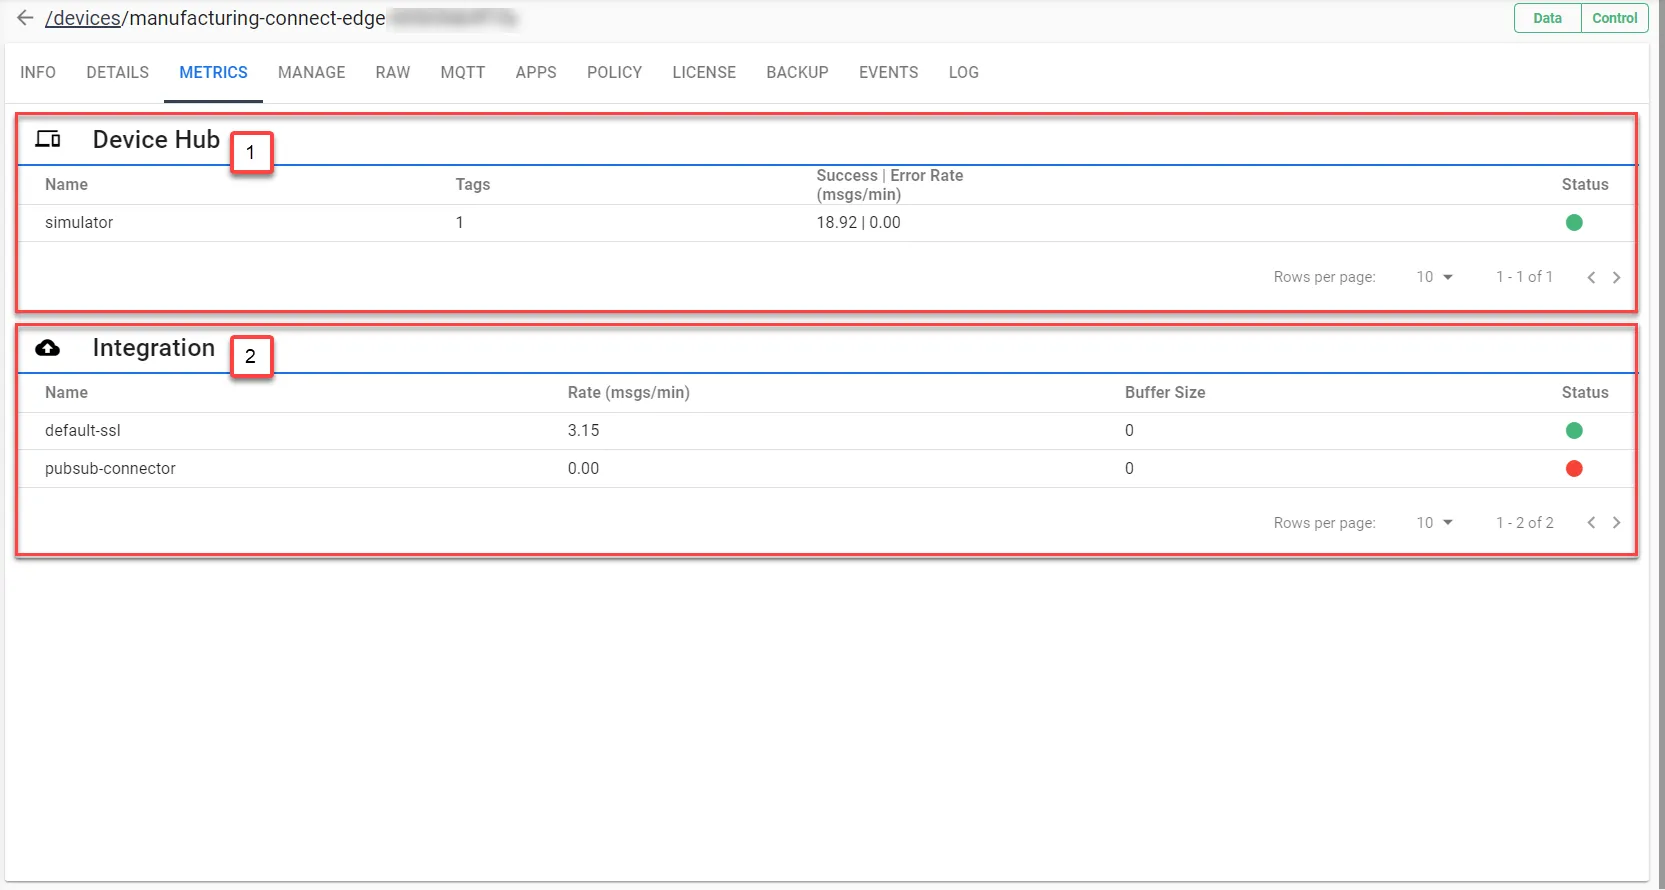
Task: Click the 0.00 rate of pubsub-connector
Action: coord(584,468)
